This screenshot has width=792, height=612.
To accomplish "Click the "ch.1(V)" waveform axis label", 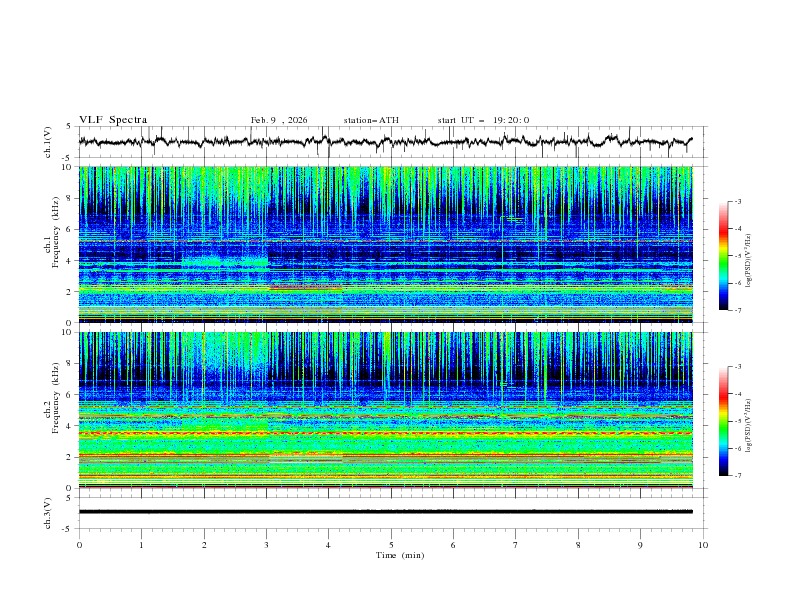I will [48, 142].
